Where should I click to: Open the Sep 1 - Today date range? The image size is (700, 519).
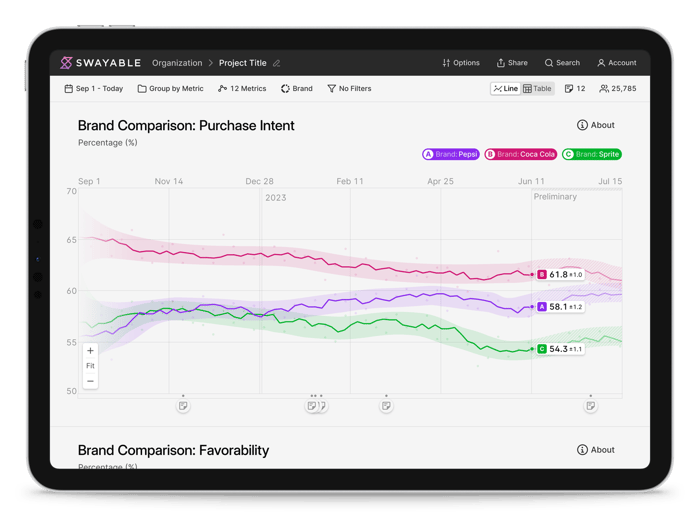94,88
